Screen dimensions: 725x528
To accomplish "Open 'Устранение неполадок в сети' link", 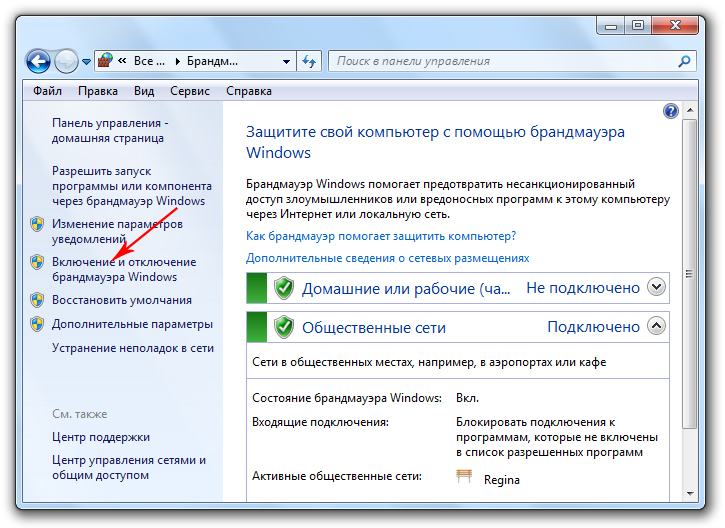I will click(133, 348).
